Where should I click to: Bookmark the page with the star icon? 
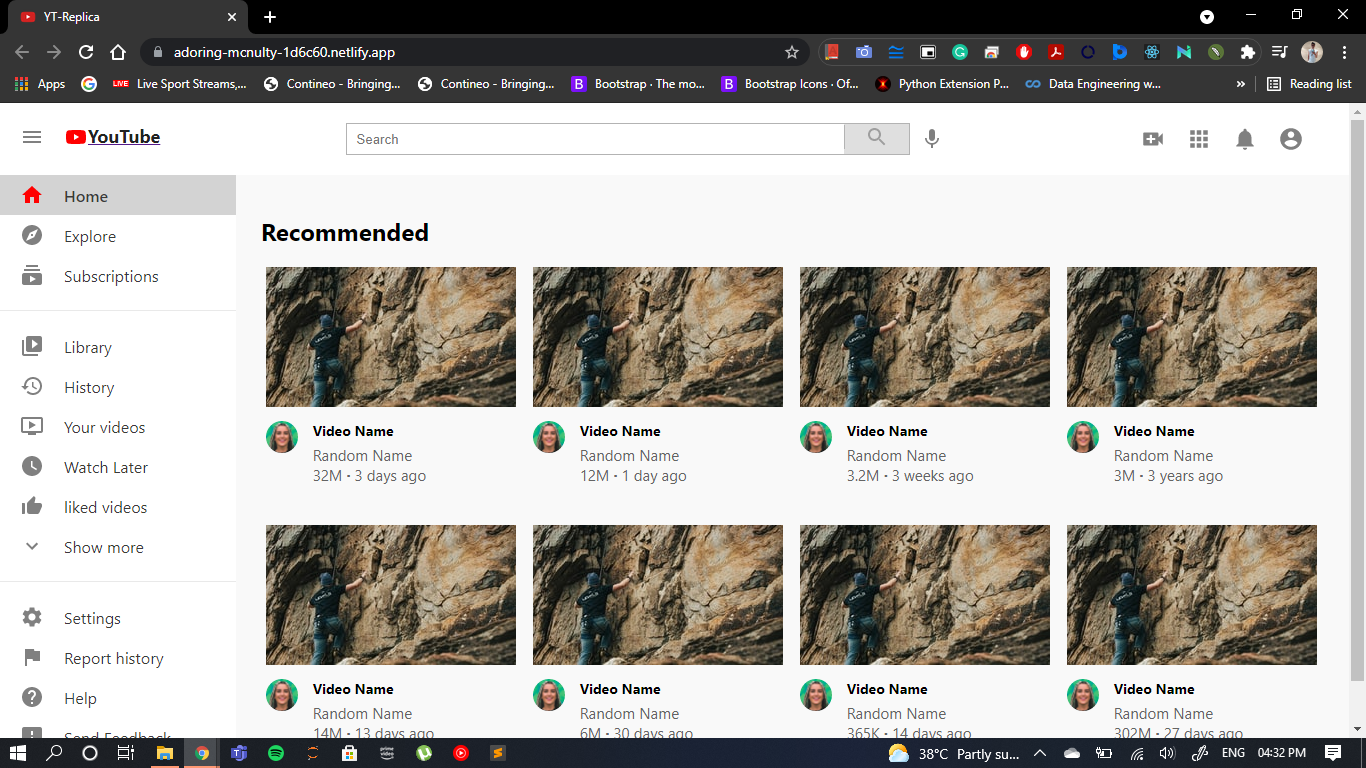(792, 52)
